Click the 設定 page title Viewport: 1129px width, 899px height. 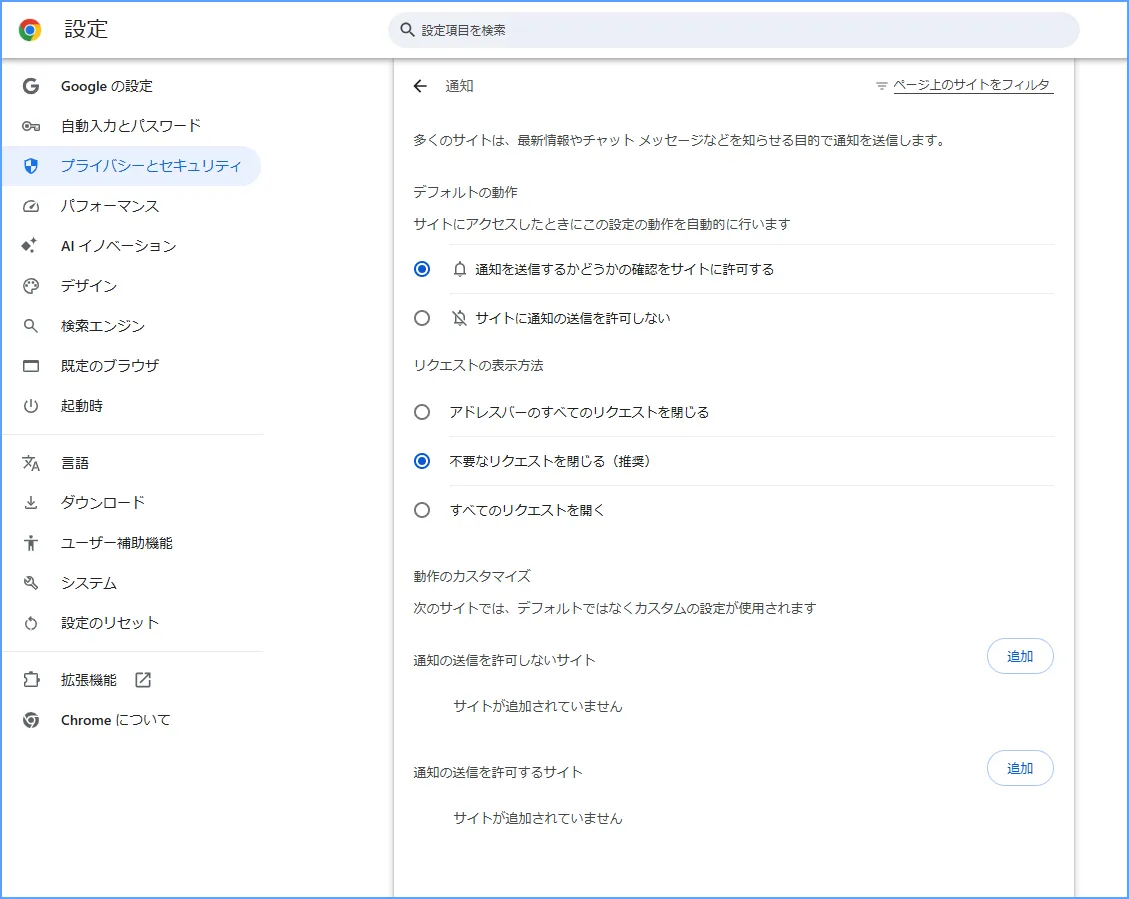86,30
